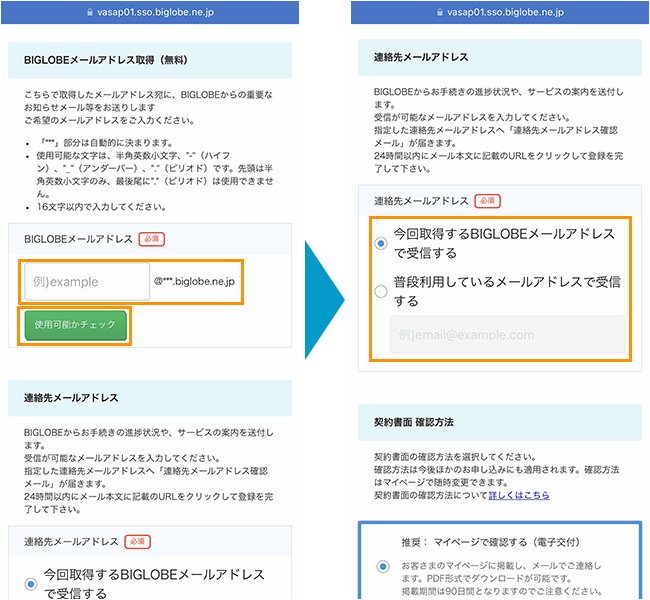Viewport: 650px width, 600px height.
Task: Click lock icon in right address bar
Action: point(439,12)
